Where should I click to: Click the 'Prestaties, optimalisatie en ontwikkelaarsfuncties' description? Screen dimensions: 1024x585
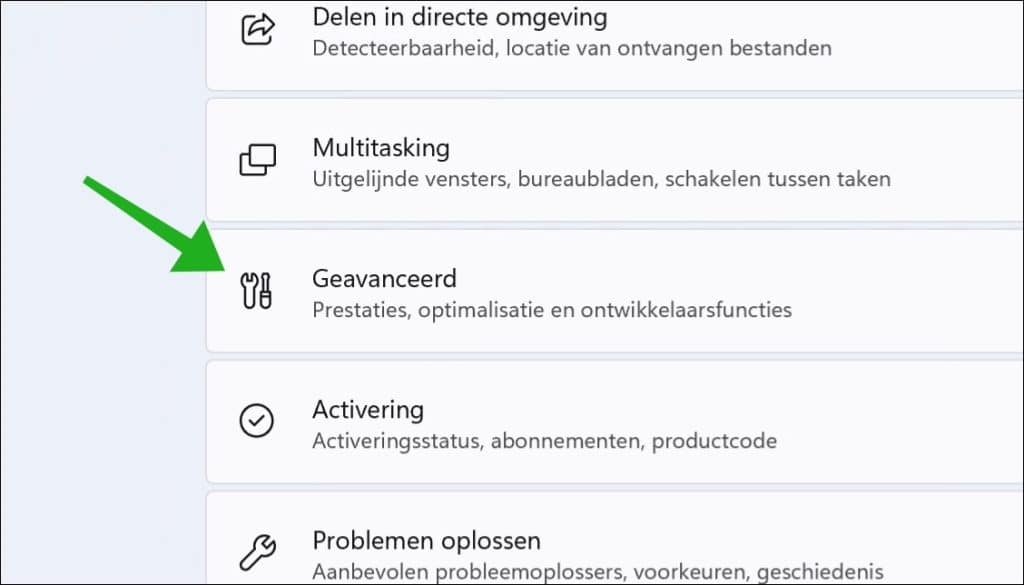tap(552, 310)
